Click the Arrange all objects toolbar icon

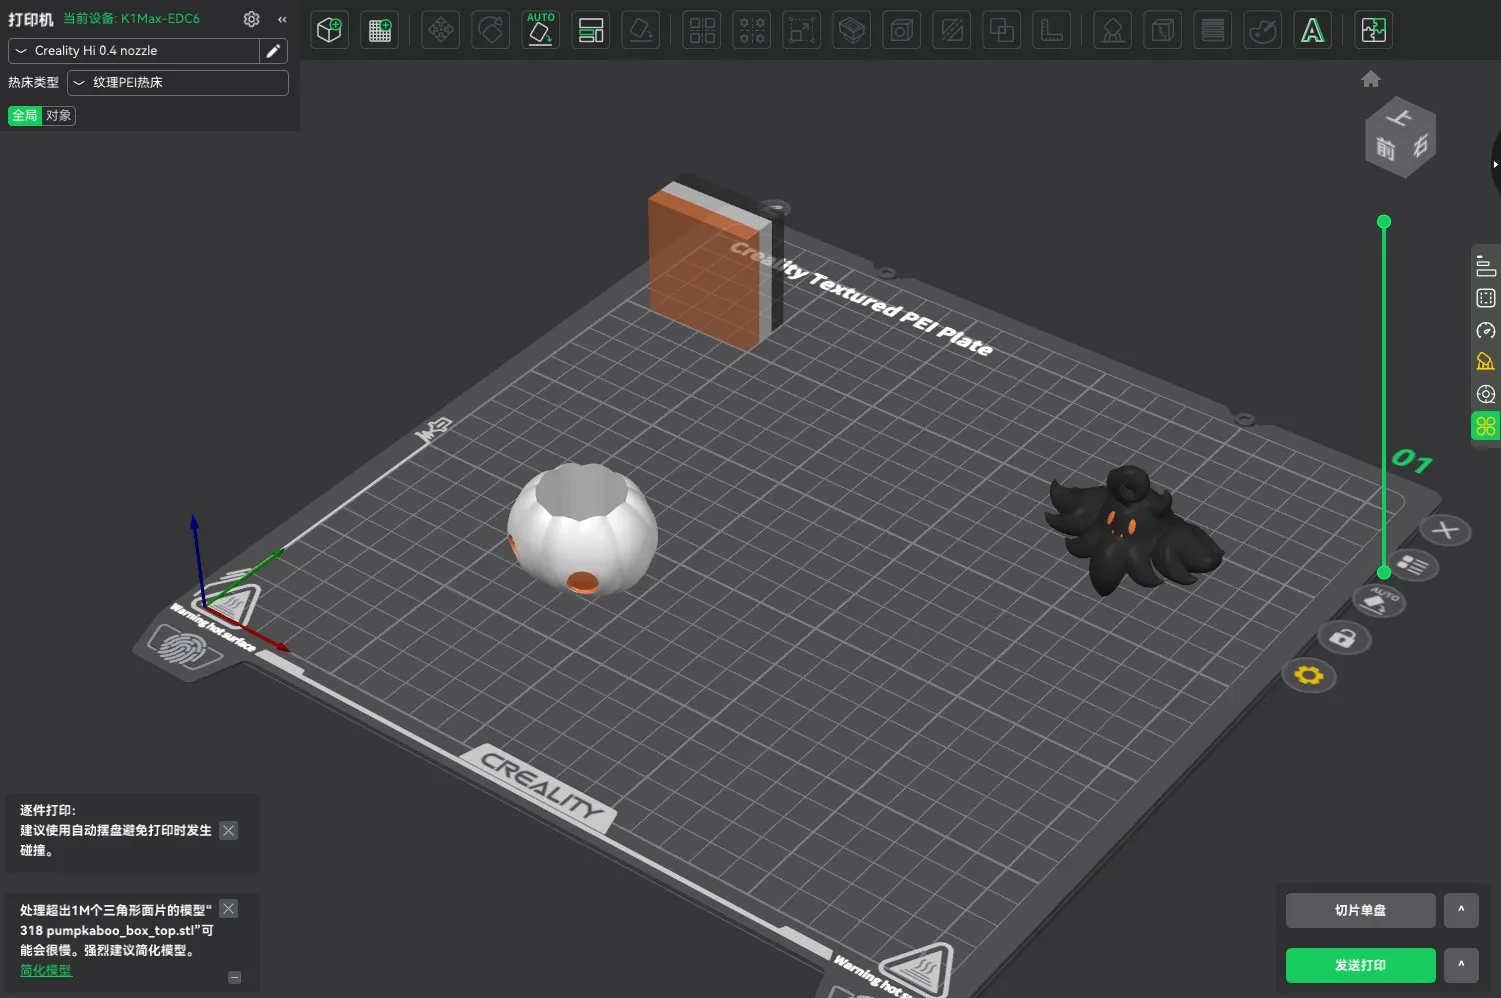coord(591,30)
